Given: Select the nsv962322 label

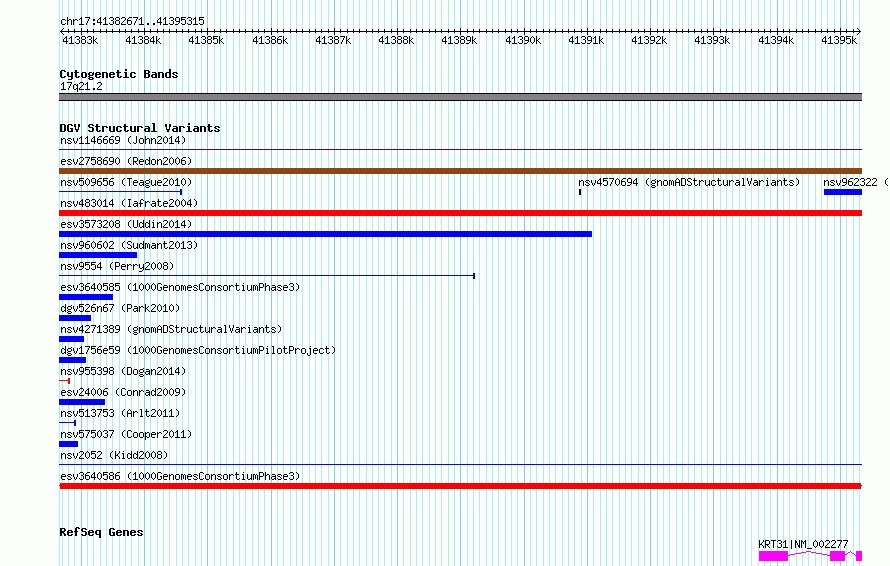Looking at the screenshot, I should [850, 182].
